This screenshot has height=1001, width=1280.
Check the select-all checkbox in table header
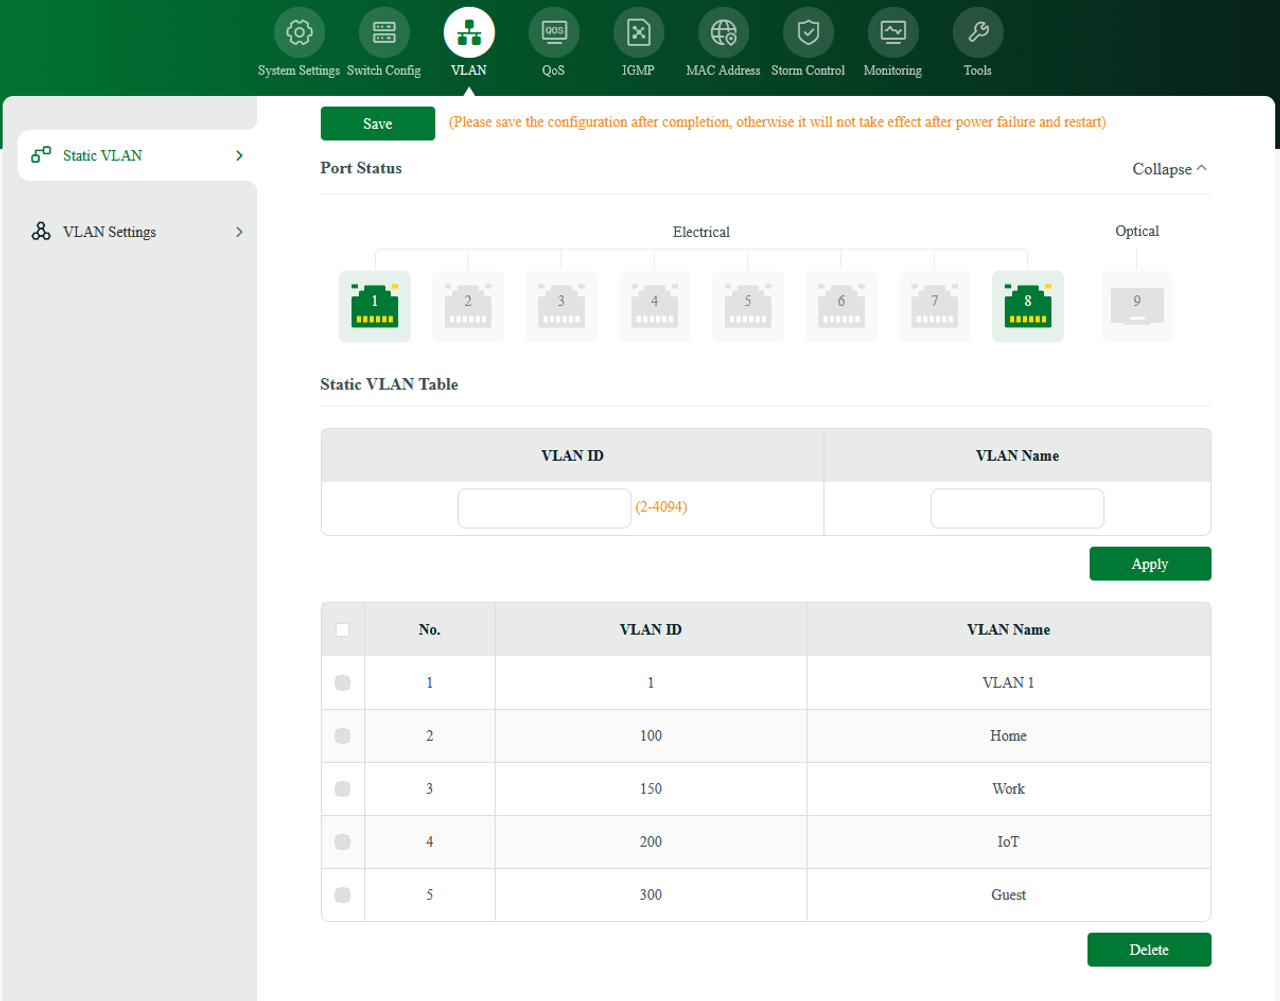point(342,629)
